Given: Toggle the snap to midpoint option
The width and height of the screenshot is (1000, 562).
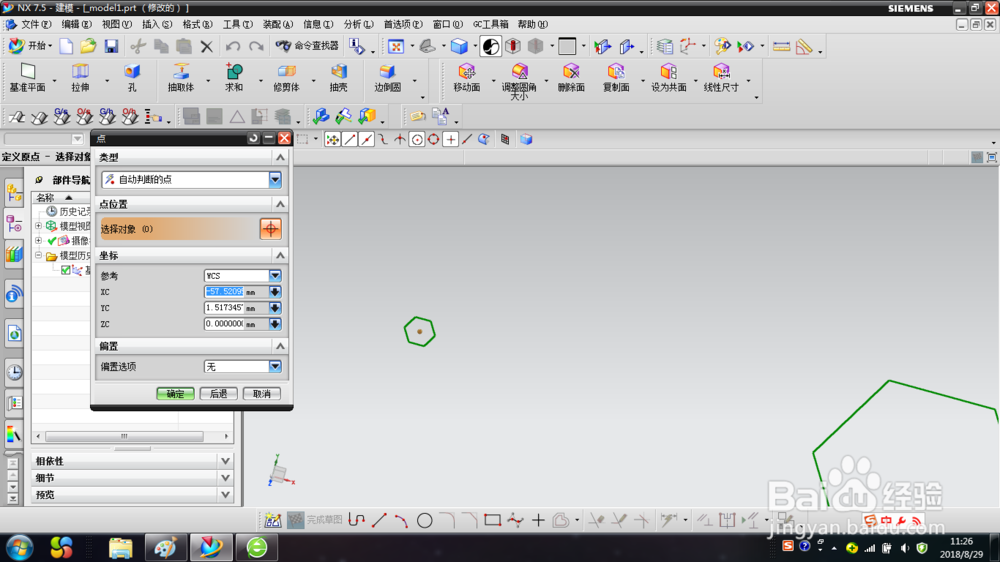Looking at the screenshot, I should (x=366, y=139).
